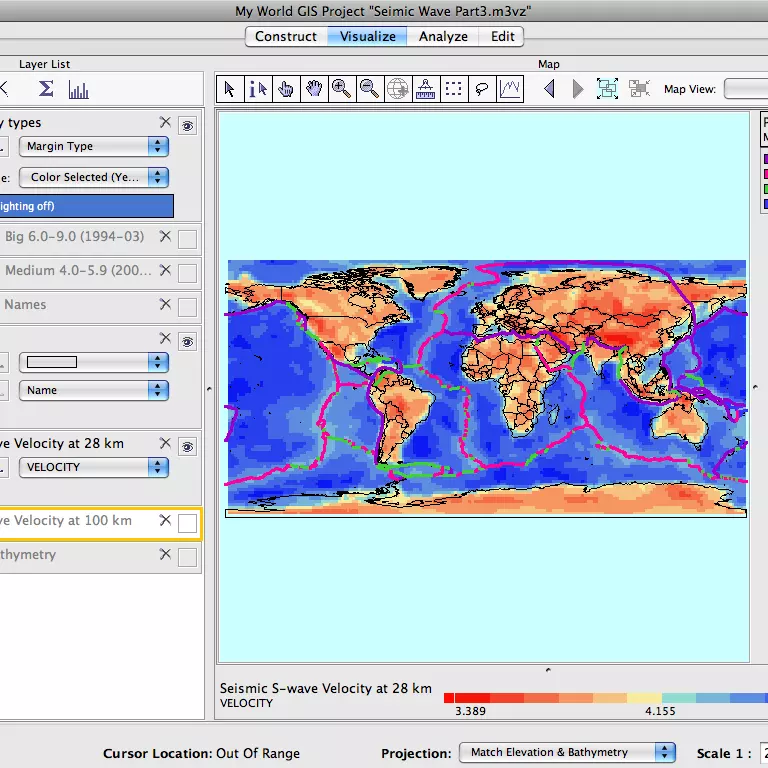
Task: Activate the Get Information tool
Action: (x=257, y=89)
